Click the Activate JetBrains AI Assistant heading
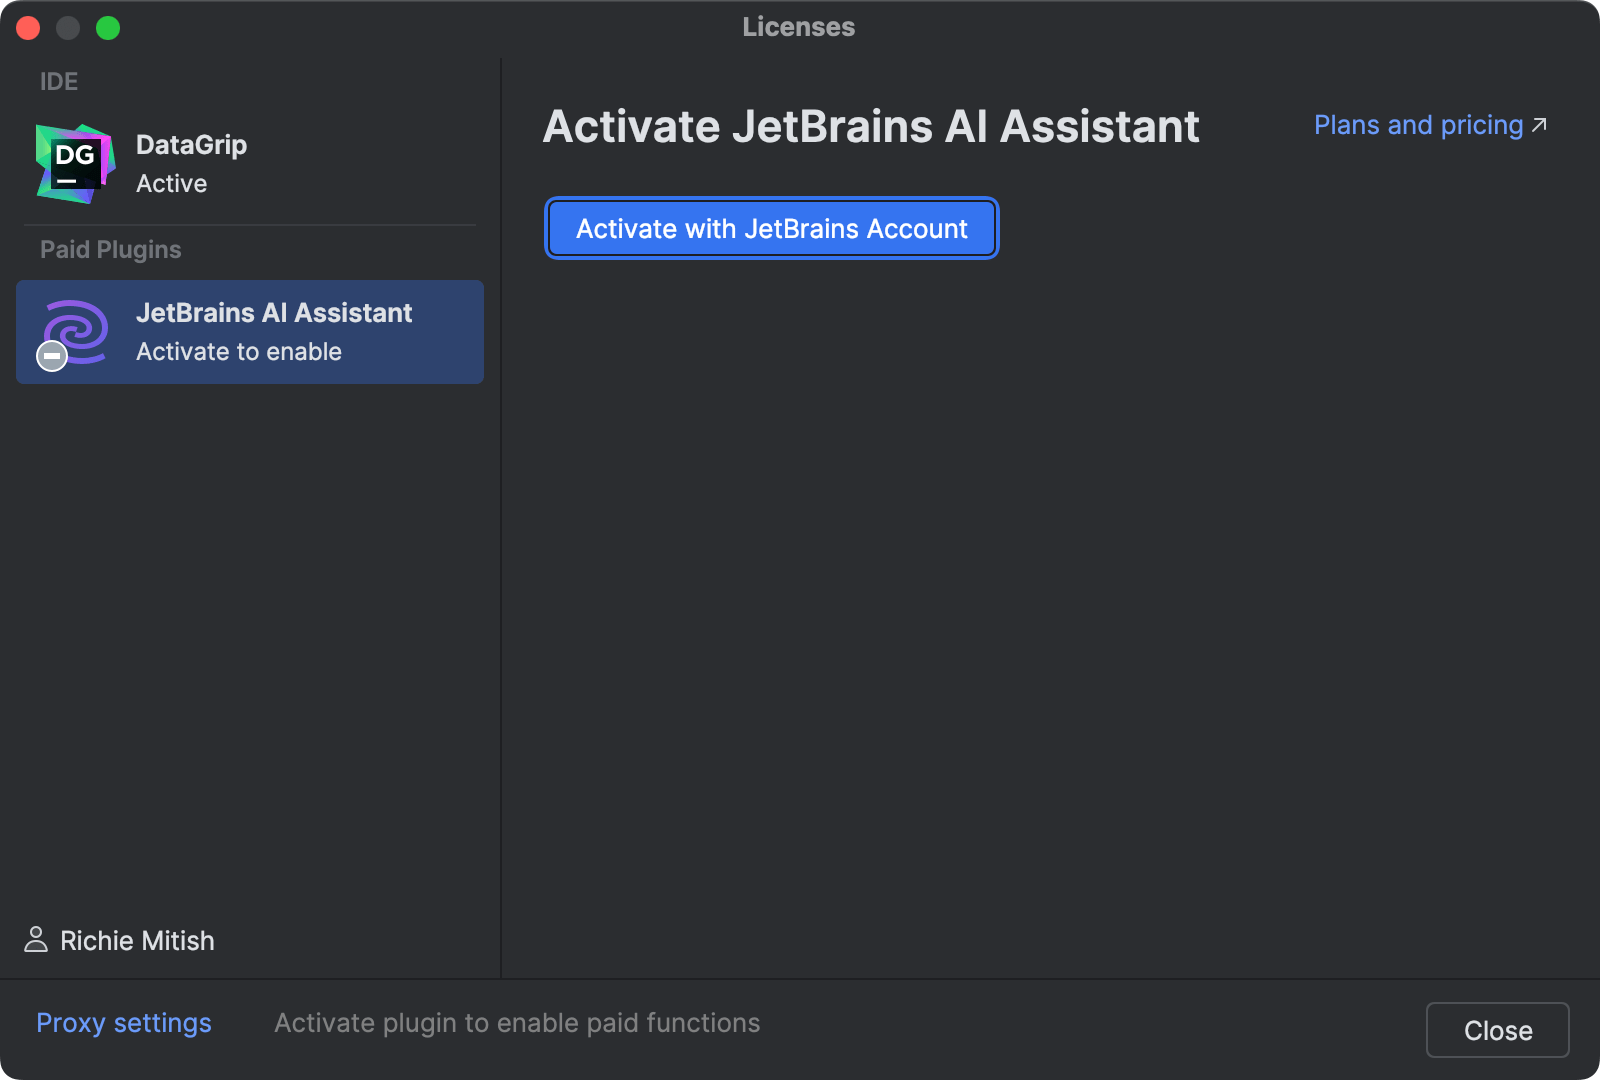The image size is (1600, 1080). click(870, 126)
